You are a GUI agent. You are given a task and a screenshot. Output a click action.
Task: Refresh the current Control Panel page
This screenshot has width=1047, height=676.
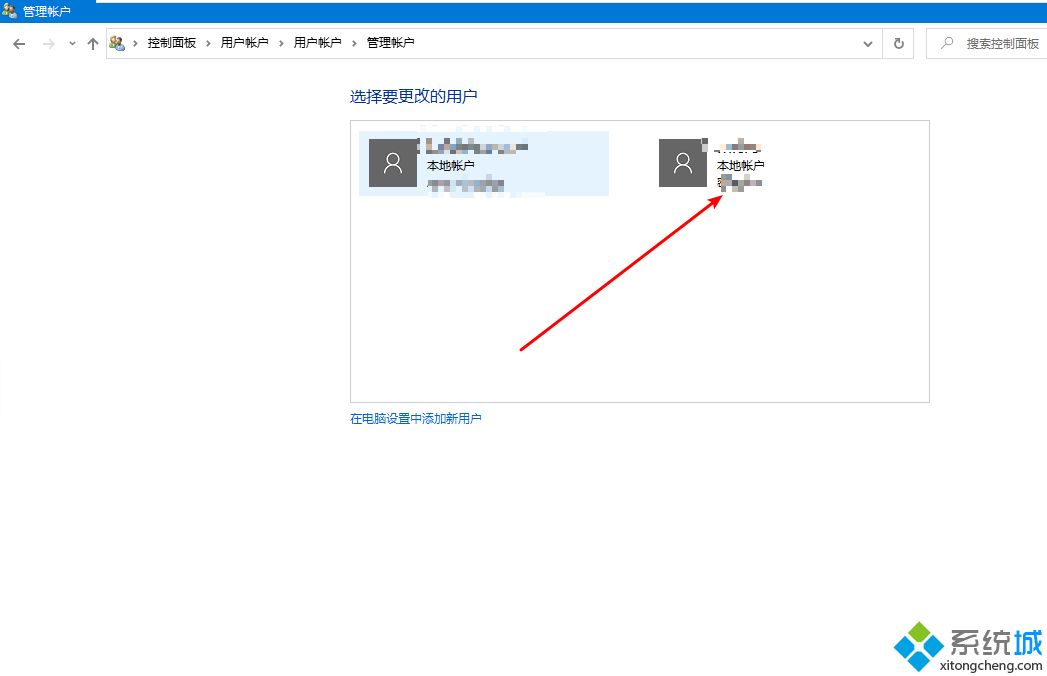(898, 43)
